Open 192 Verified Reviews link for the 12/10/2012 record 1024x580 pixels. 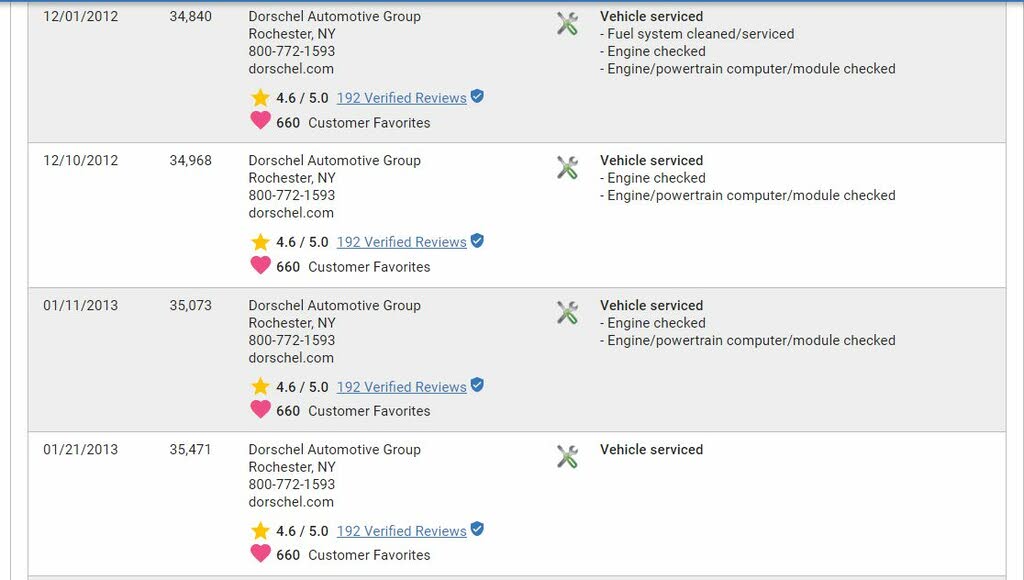[402, 242]
